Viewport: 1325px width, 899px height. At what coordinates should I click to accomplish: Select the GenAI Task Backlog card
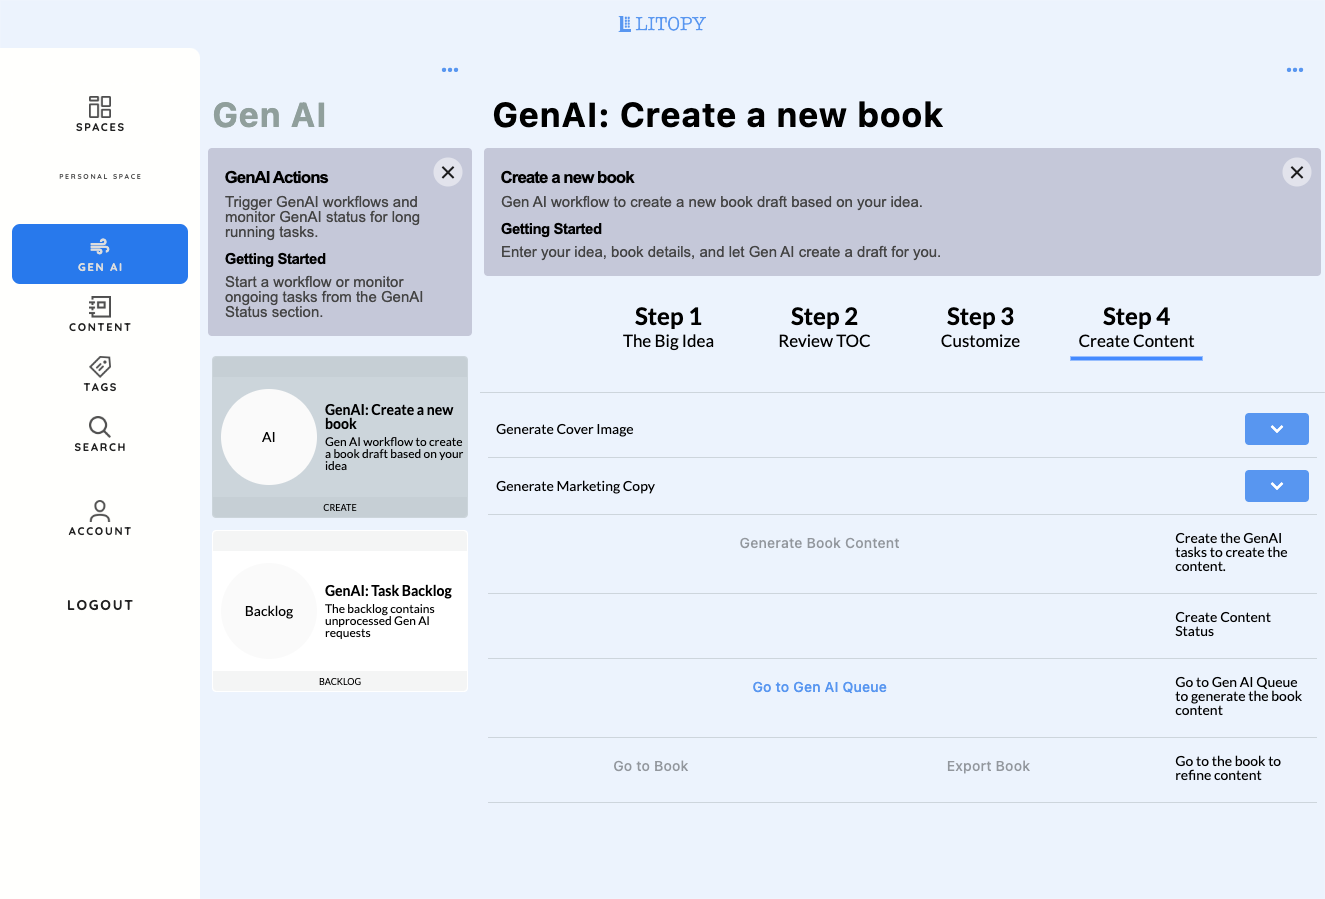pos(340,611)
